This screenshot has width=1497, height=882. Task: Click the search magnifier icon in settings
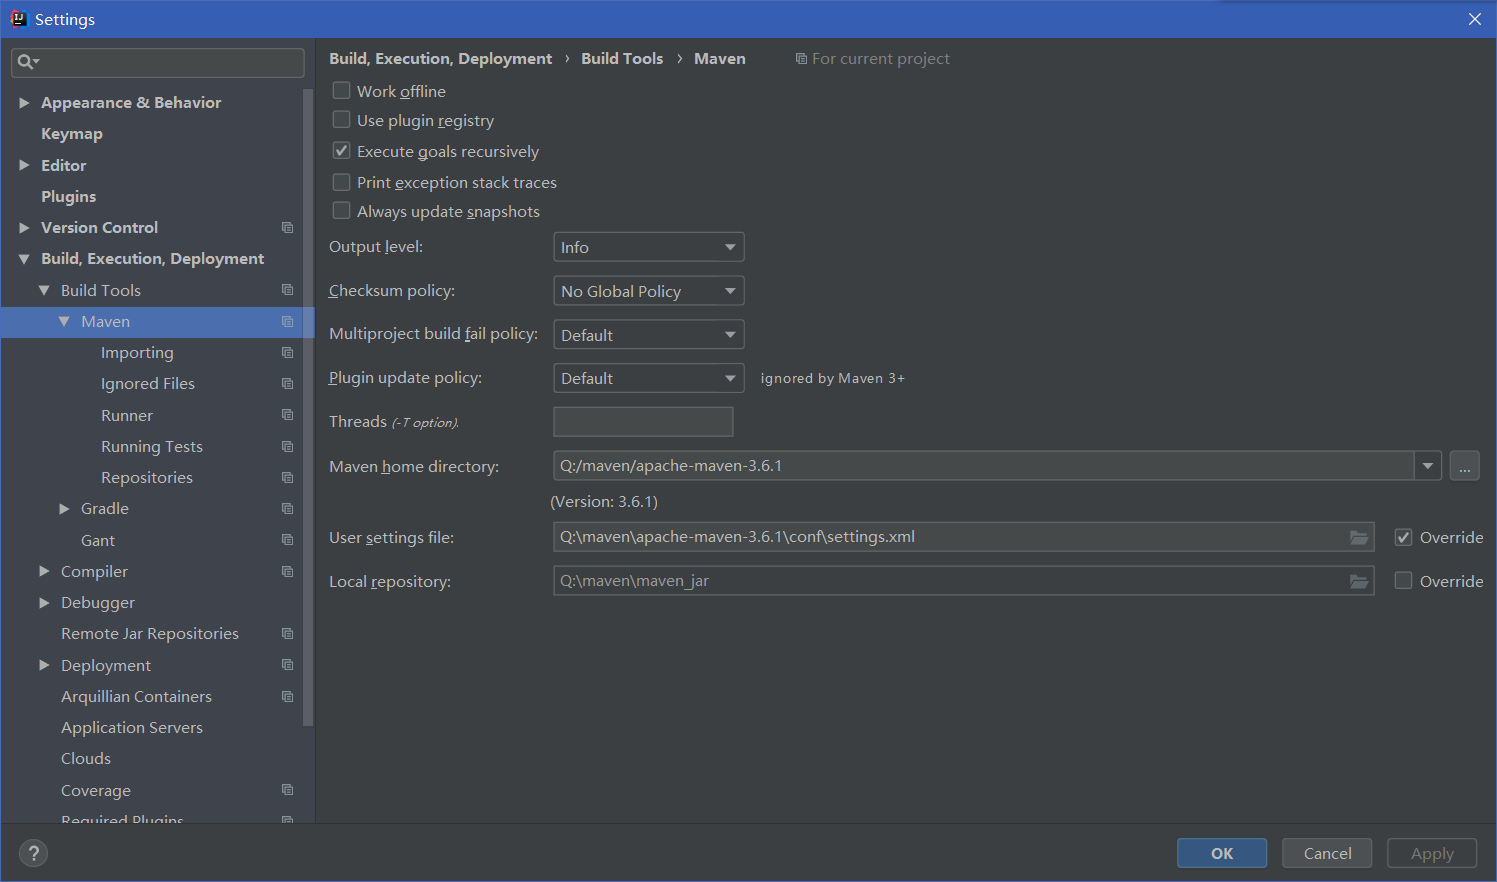coord(26,62)
